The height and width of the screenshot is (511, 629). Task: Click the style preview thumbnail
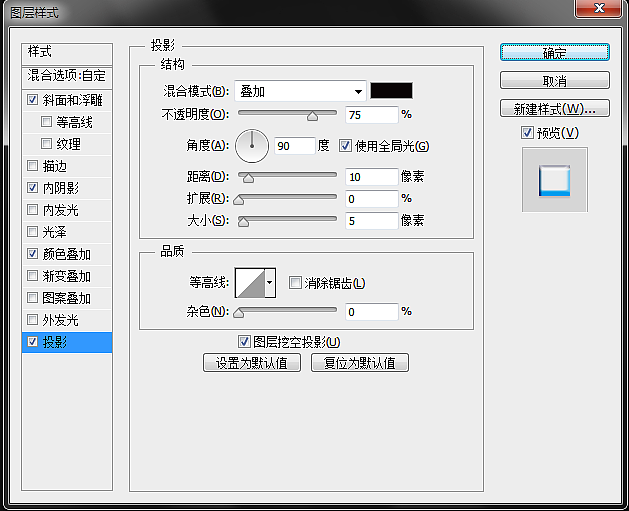[555, 180]
